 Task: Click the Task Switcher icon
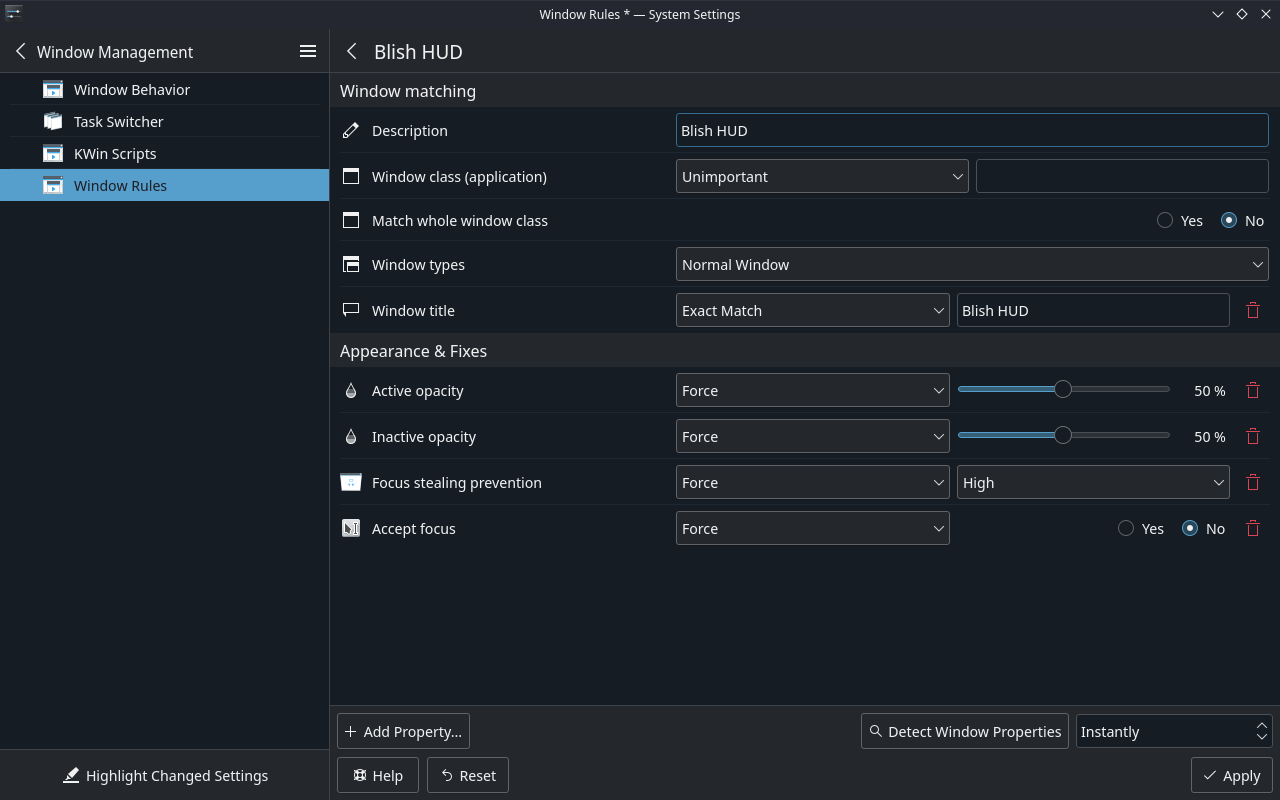tap(53, 121)
